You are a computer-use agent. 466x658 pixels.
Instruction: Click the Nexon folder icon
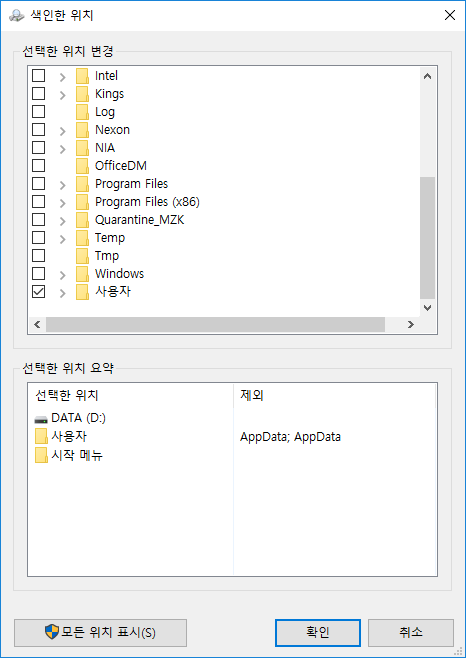(x=82, y=130)
